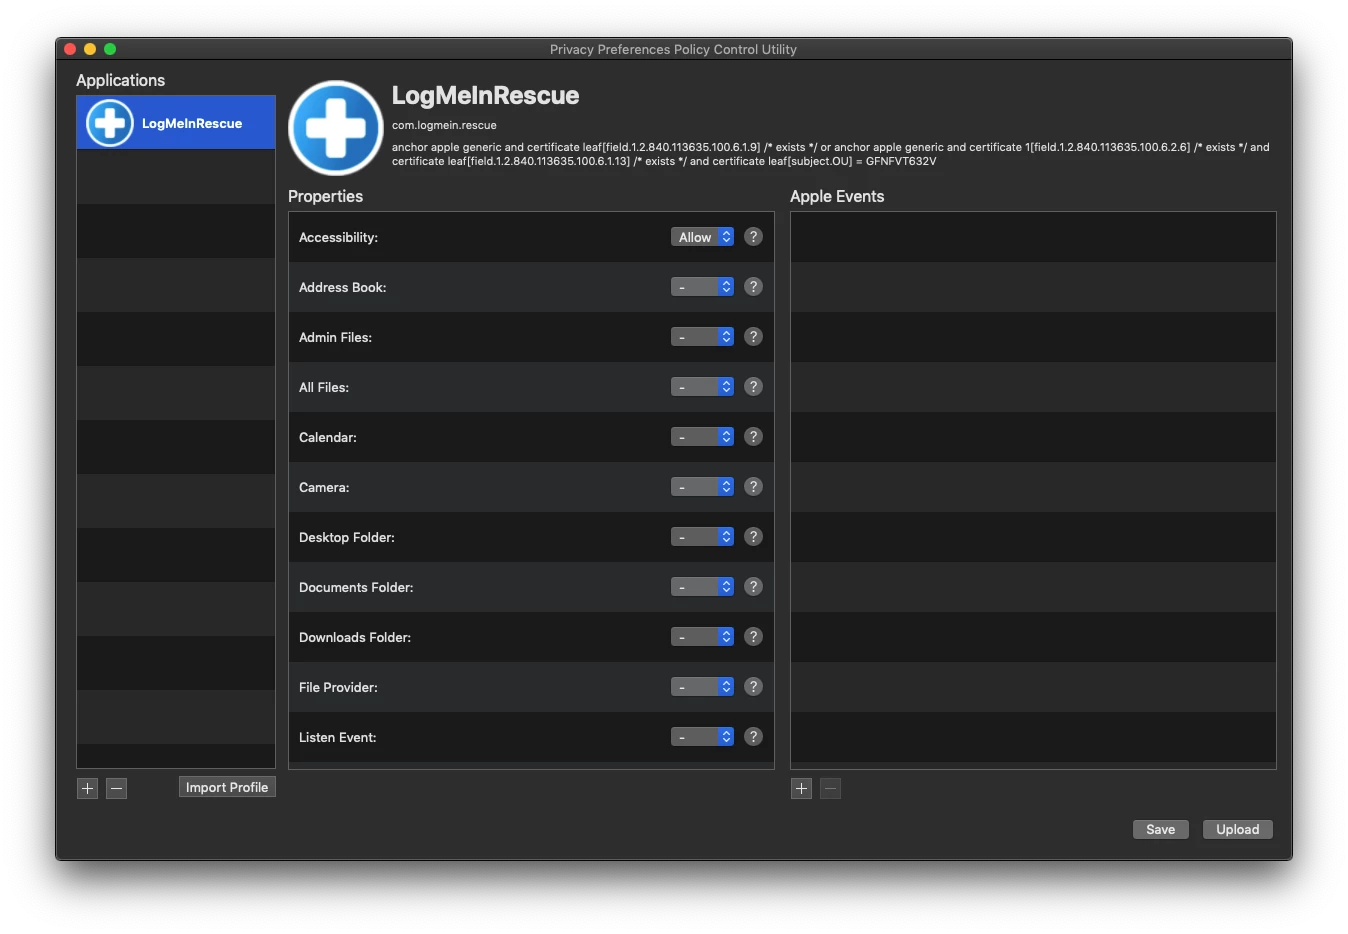Screen dimensions: 1348x934
Task: Show help for Downloads Folder property
Action: [754, 637]
